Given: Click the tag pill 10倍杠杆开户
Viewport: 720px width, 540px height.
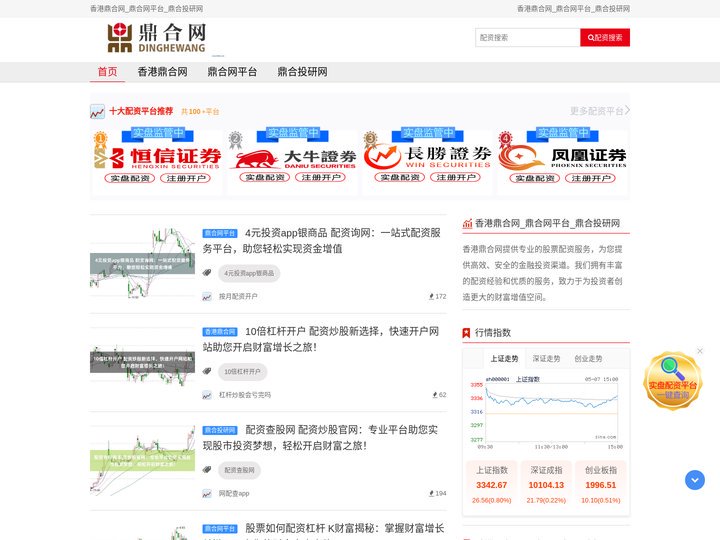Looking at the screenshot, I should tap(242, 371).
